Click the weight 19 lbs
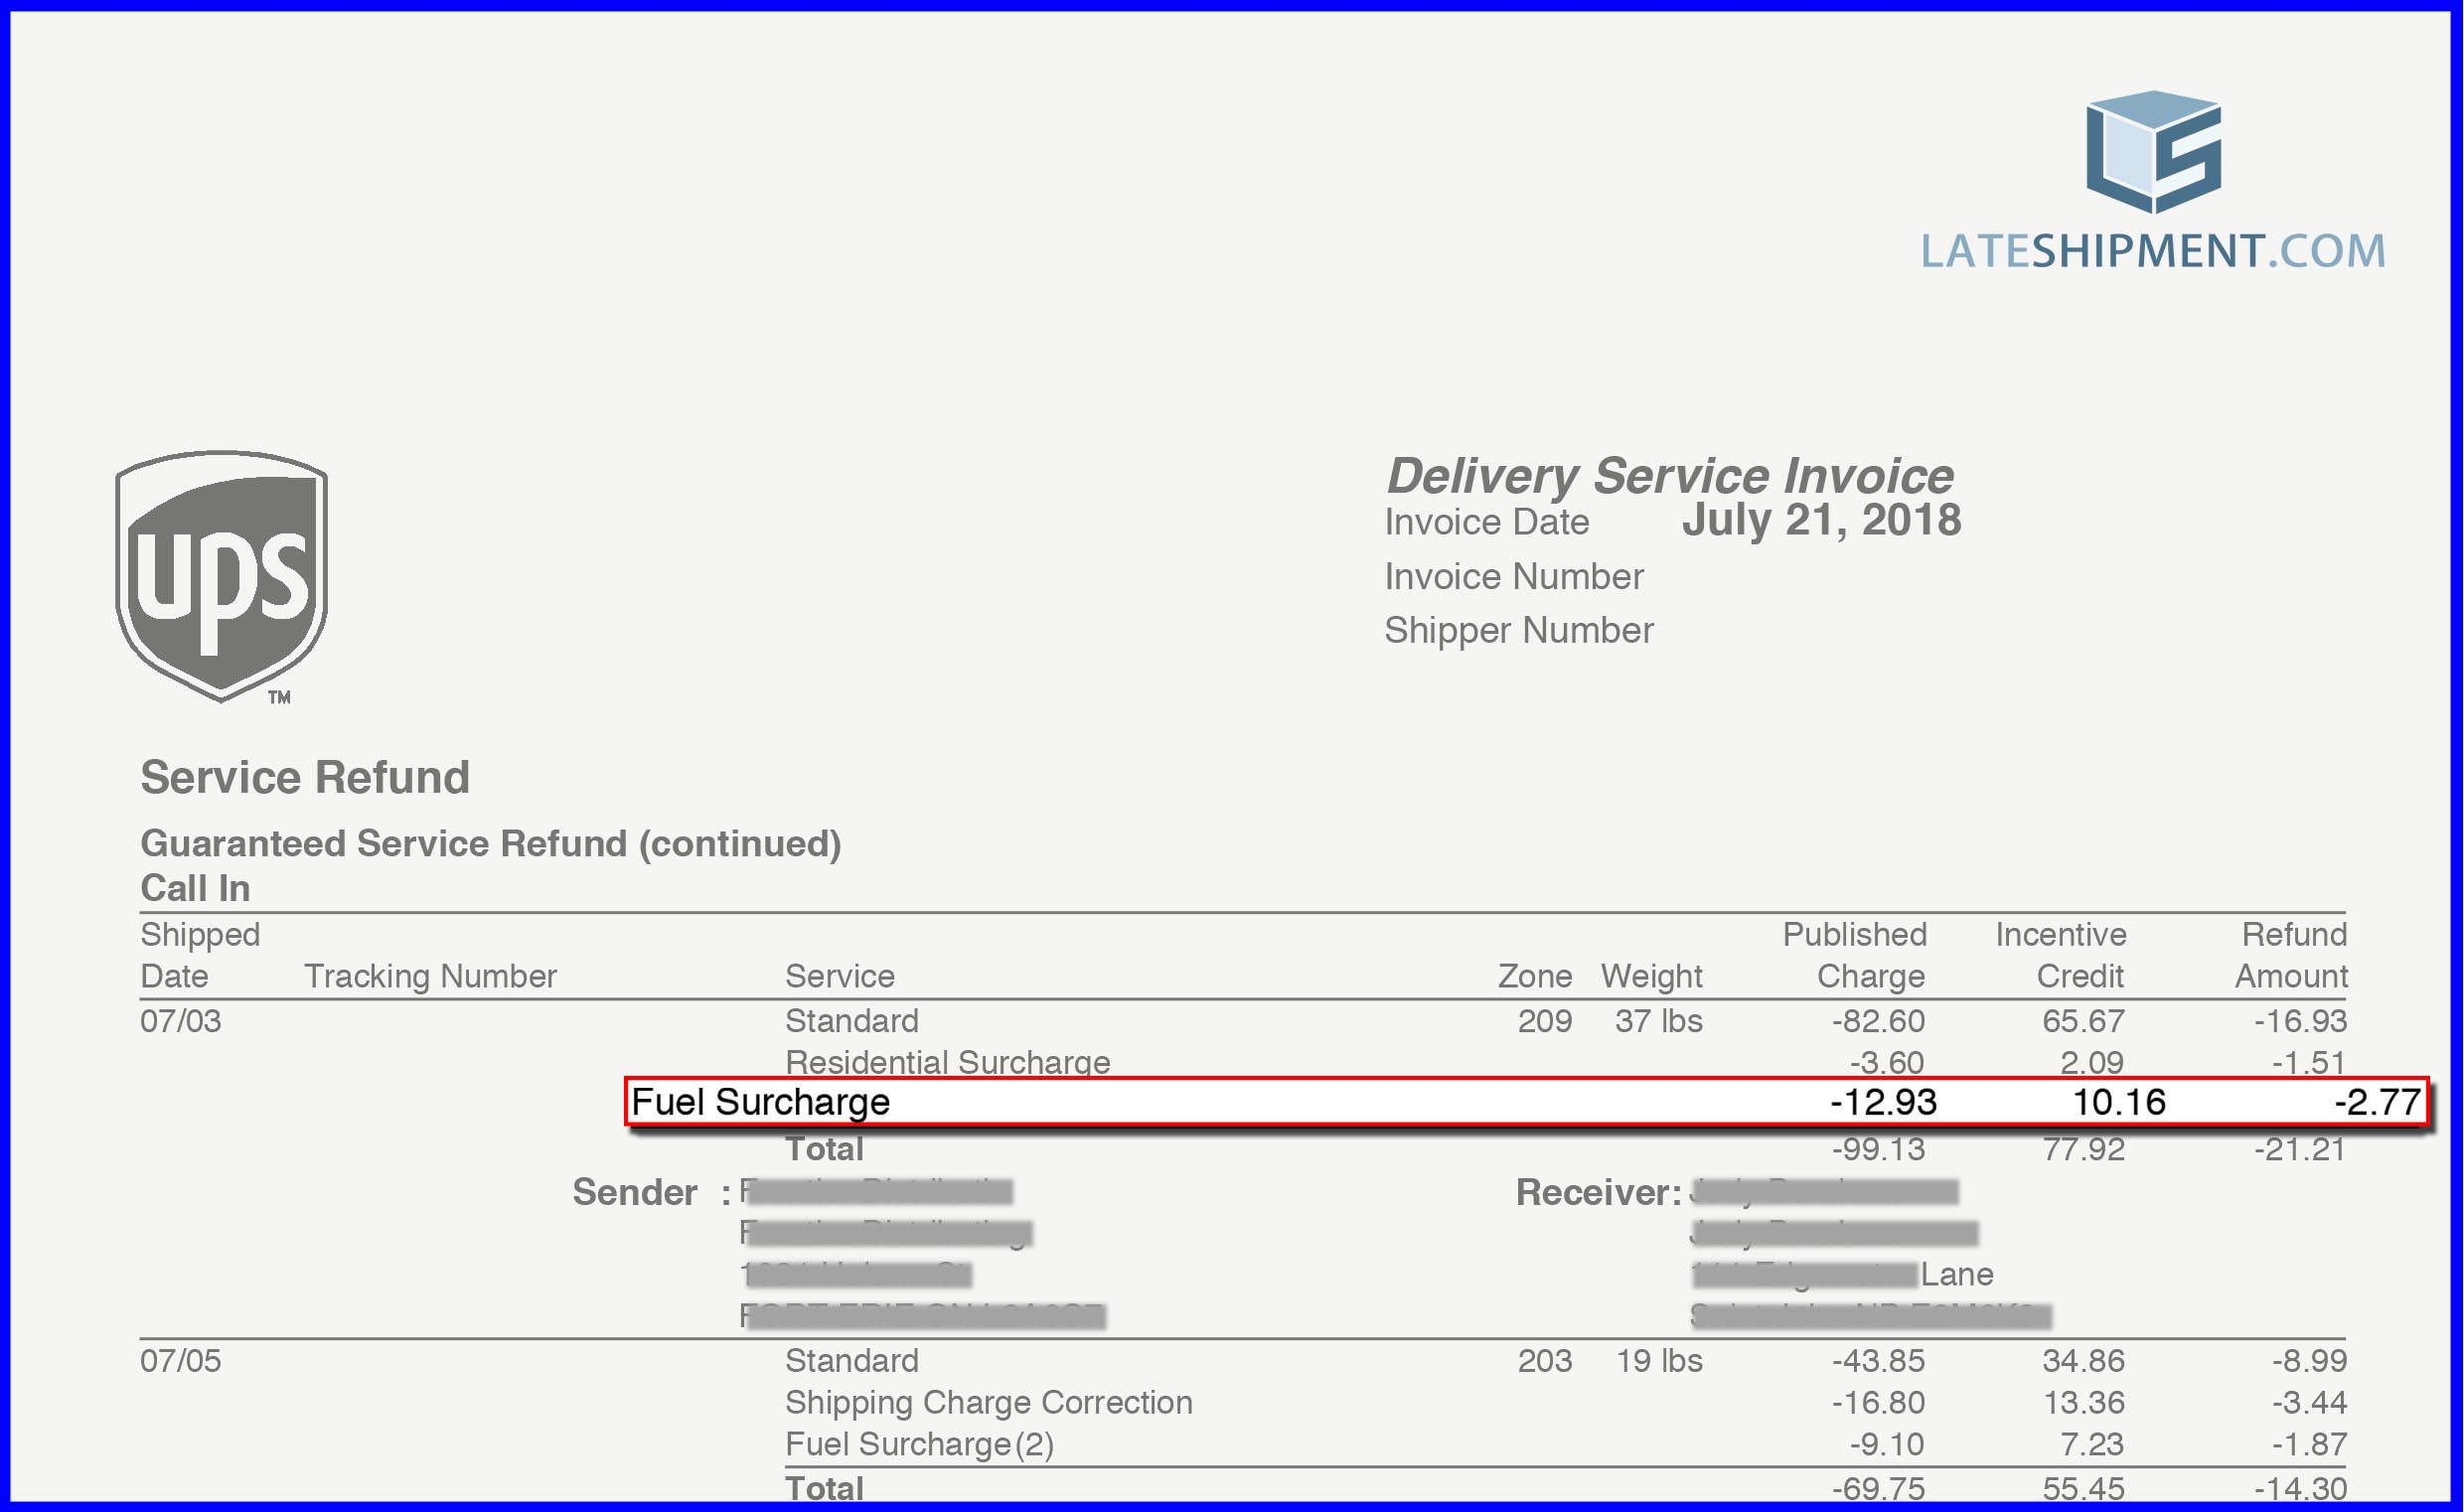This screenshot has height=1512, width=2464. [1659, 1361]
